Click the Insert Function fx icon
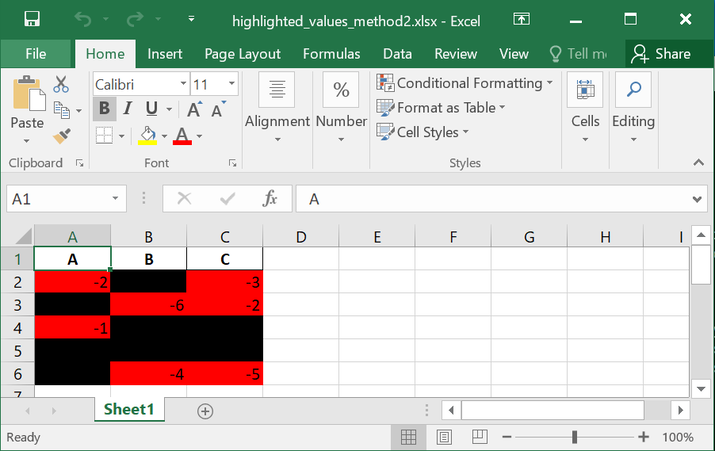This screenshot has height=451, width=715. [270, 199]
